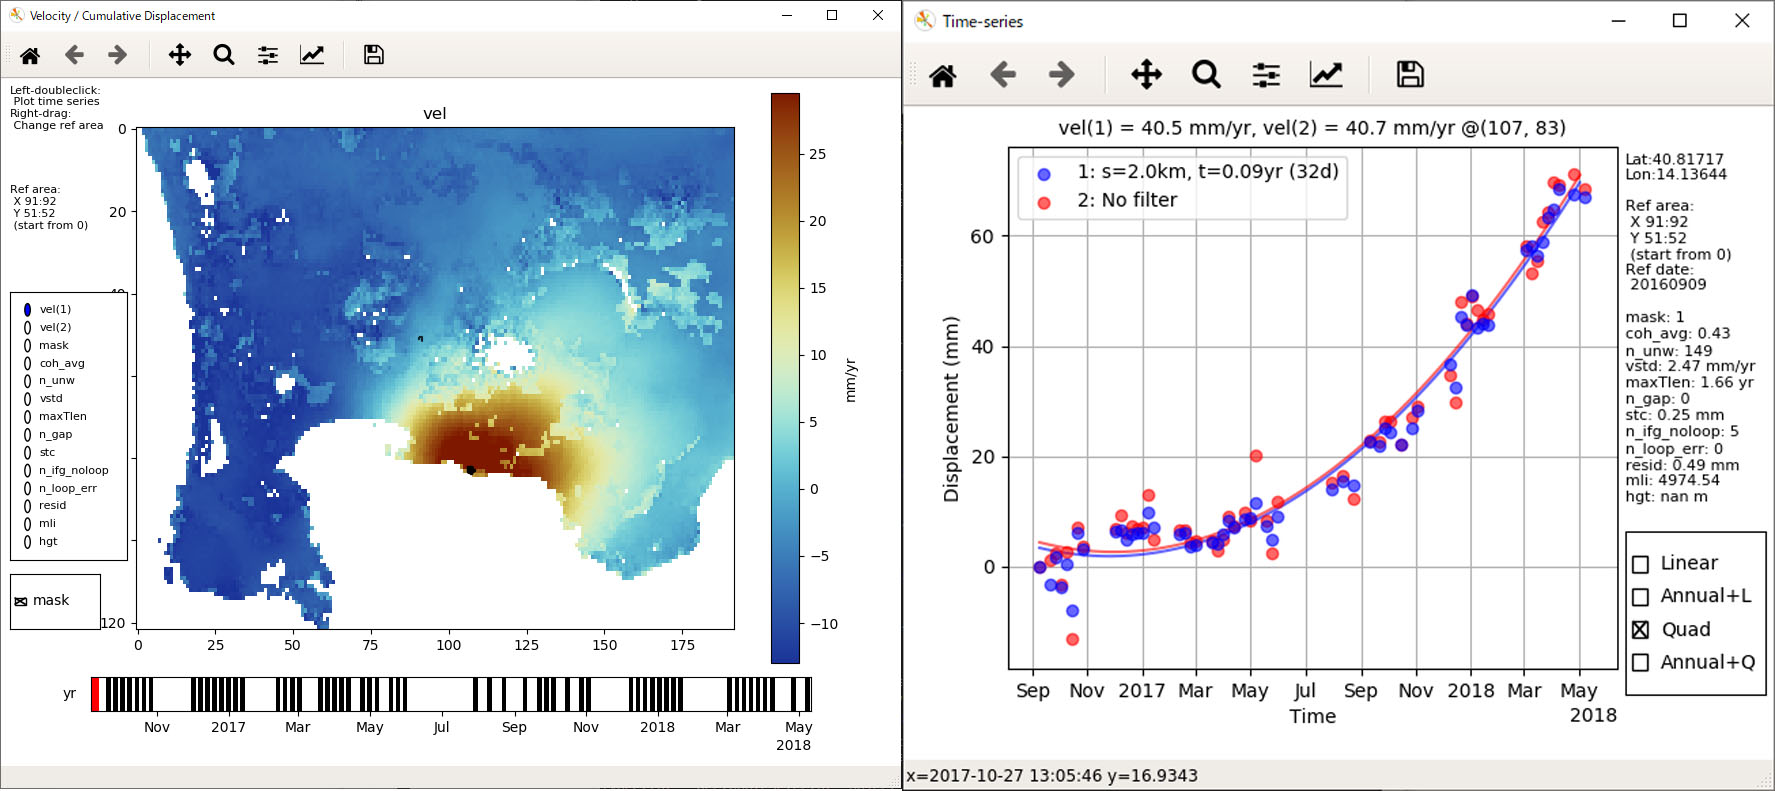Click 'Lat:40.81717' text in Time-series window
This screenshot has width=1775, height=791.
click(x=1674, y=159)
